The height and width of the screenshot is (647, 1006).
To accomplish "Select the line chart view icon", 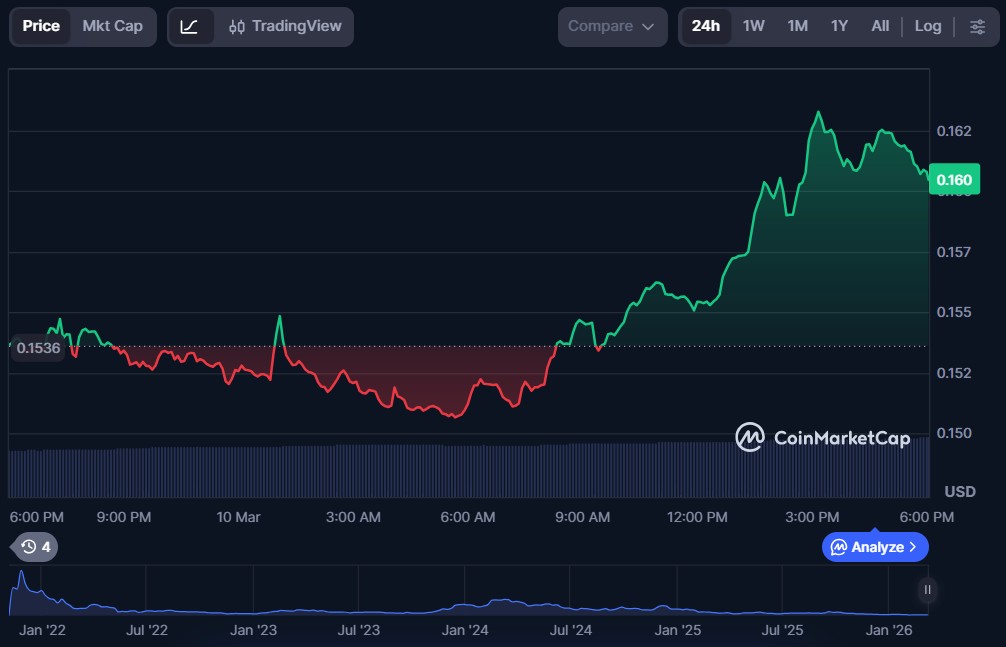I will point(190,27).
